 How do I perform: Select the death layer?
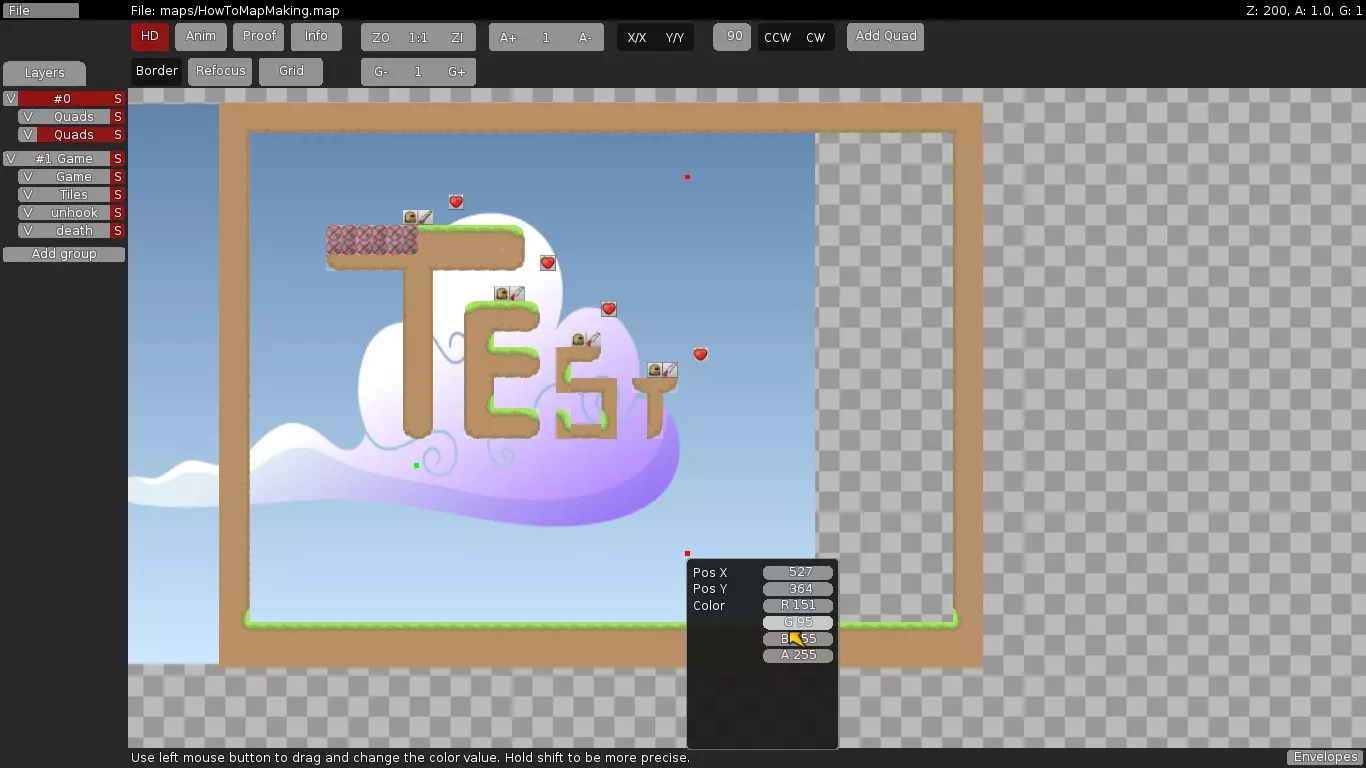tap(74, 231)
